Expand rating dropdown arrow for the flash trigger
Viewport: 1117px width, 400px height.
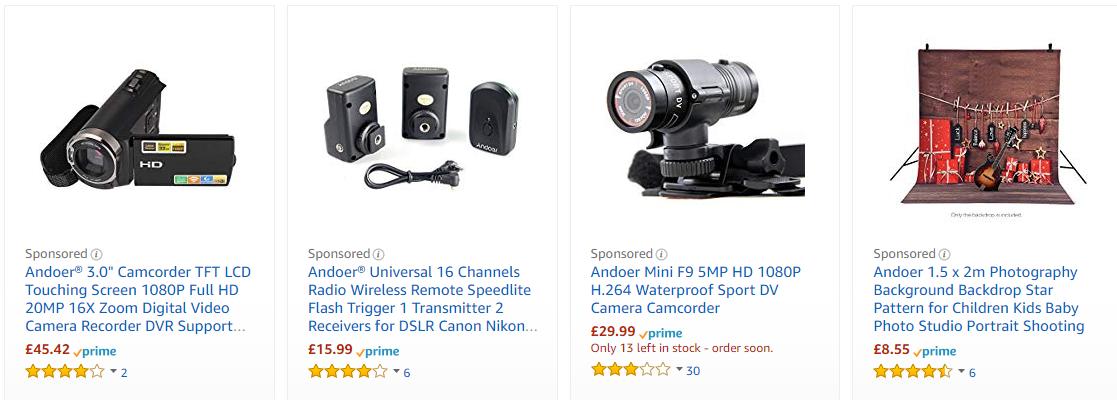point(396,372)
